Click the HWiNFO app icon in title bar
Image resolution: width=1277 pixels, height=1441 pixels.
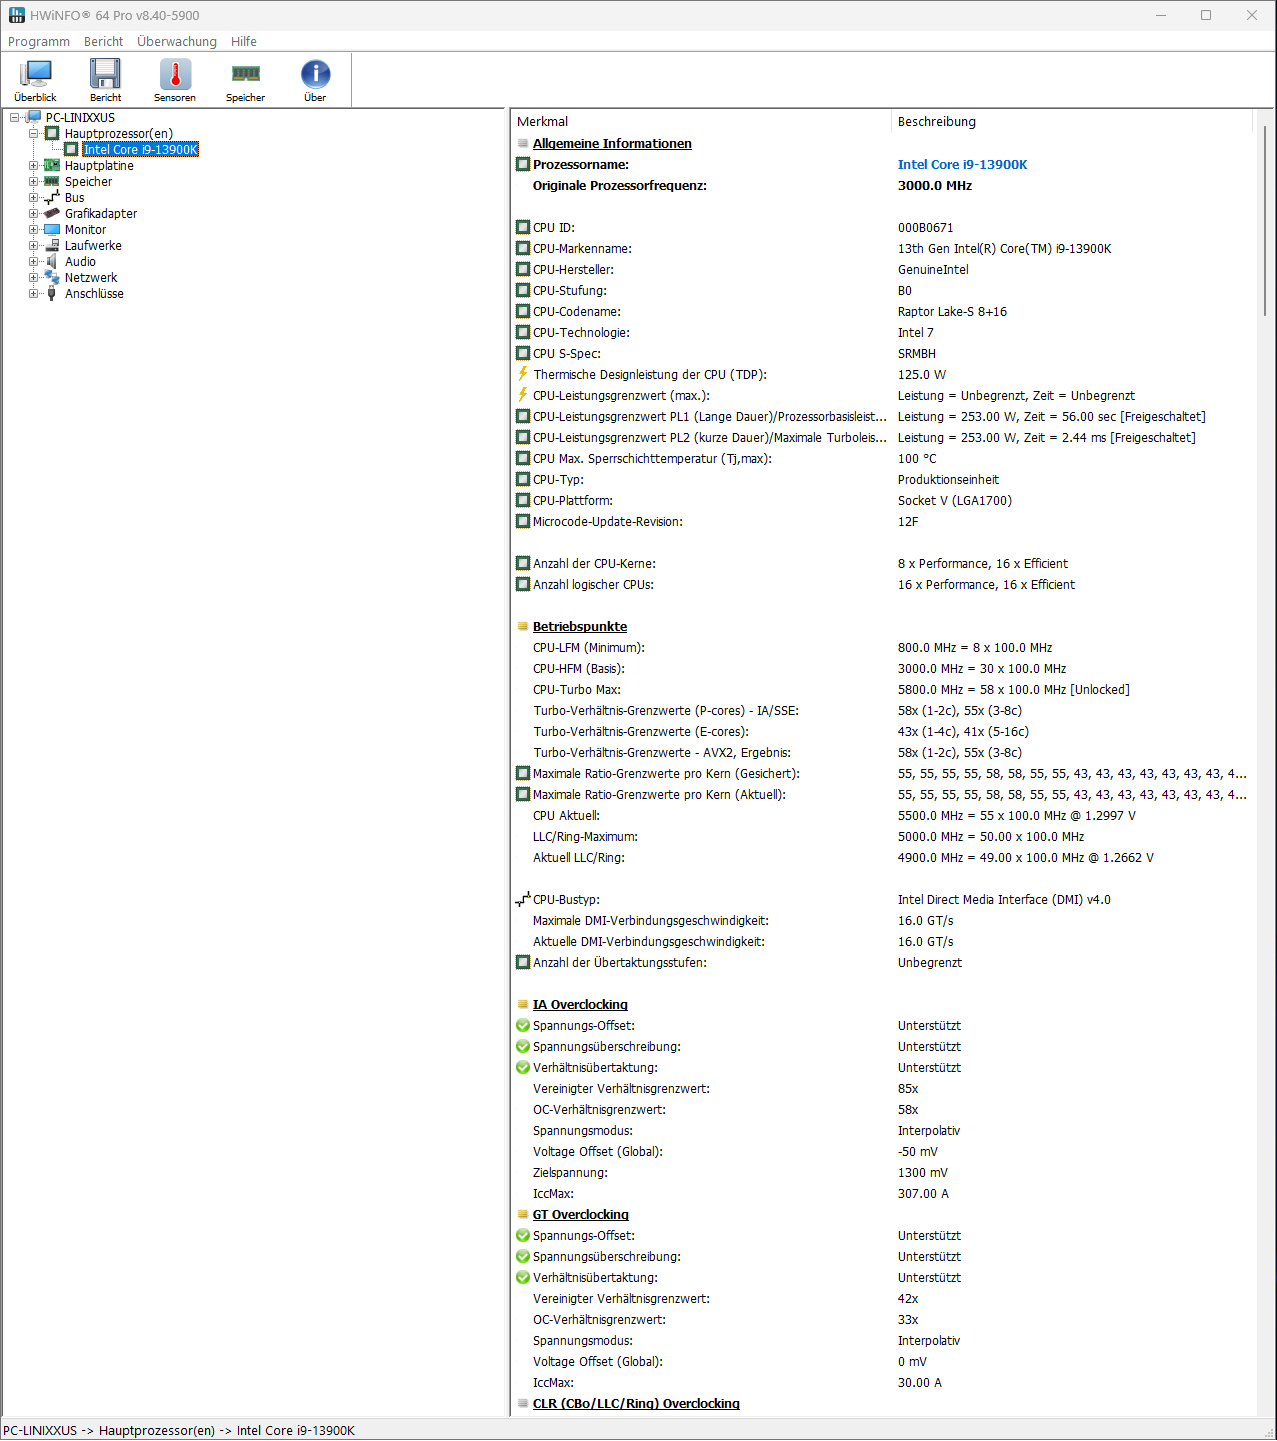click(16, 15)
